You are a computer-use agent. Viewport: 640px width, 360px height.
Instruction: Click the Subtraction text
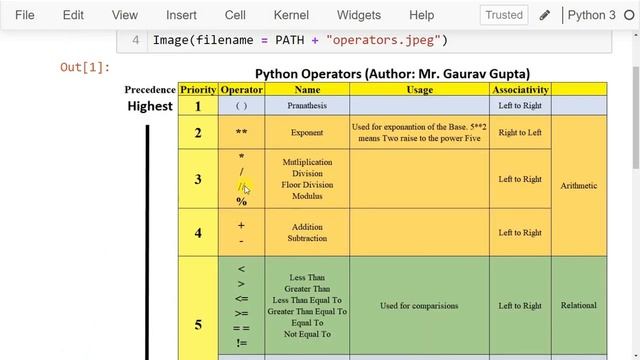307,238
